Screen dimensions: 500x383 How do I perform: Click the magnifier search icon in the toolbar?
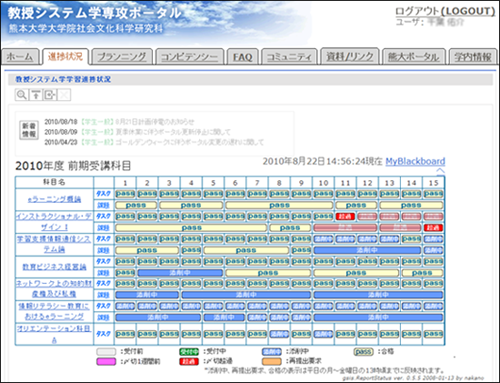22,95
